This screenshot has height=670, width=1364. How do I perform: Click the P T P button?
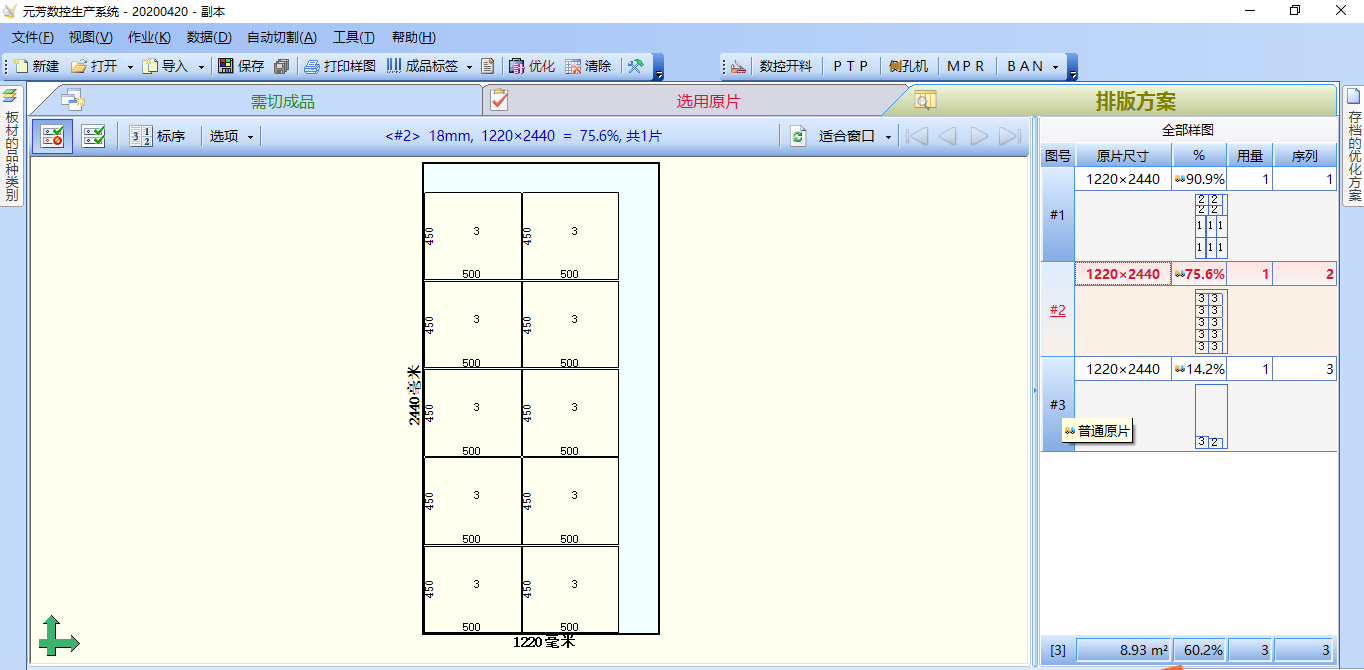851,66
